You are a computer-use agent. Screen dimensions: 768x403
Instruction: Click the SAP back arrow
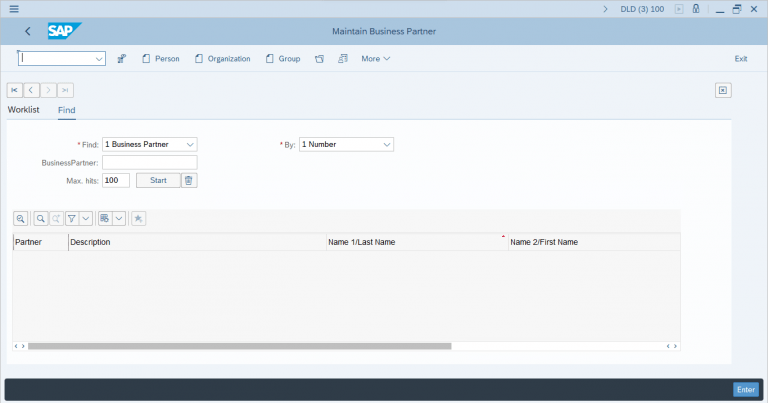coord(27,32)
